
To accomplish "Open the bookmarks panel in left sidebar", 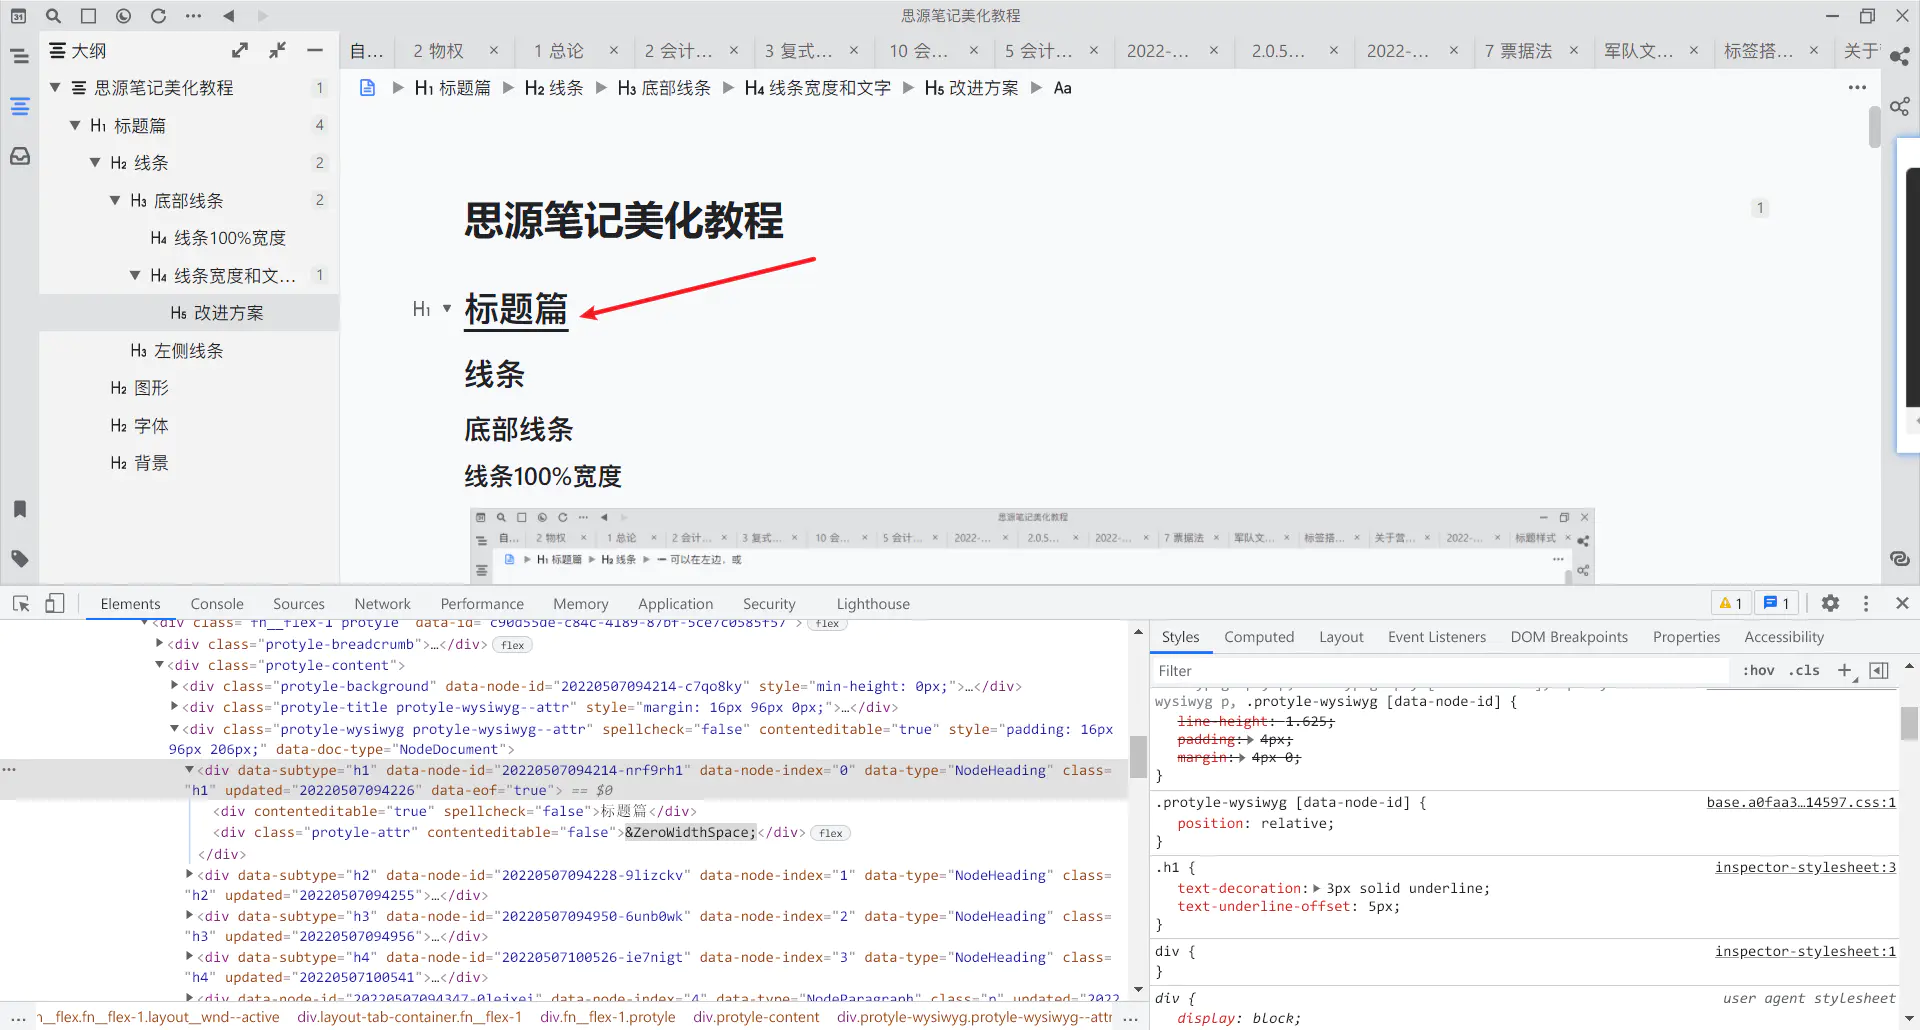I will [x=20, y=509].
